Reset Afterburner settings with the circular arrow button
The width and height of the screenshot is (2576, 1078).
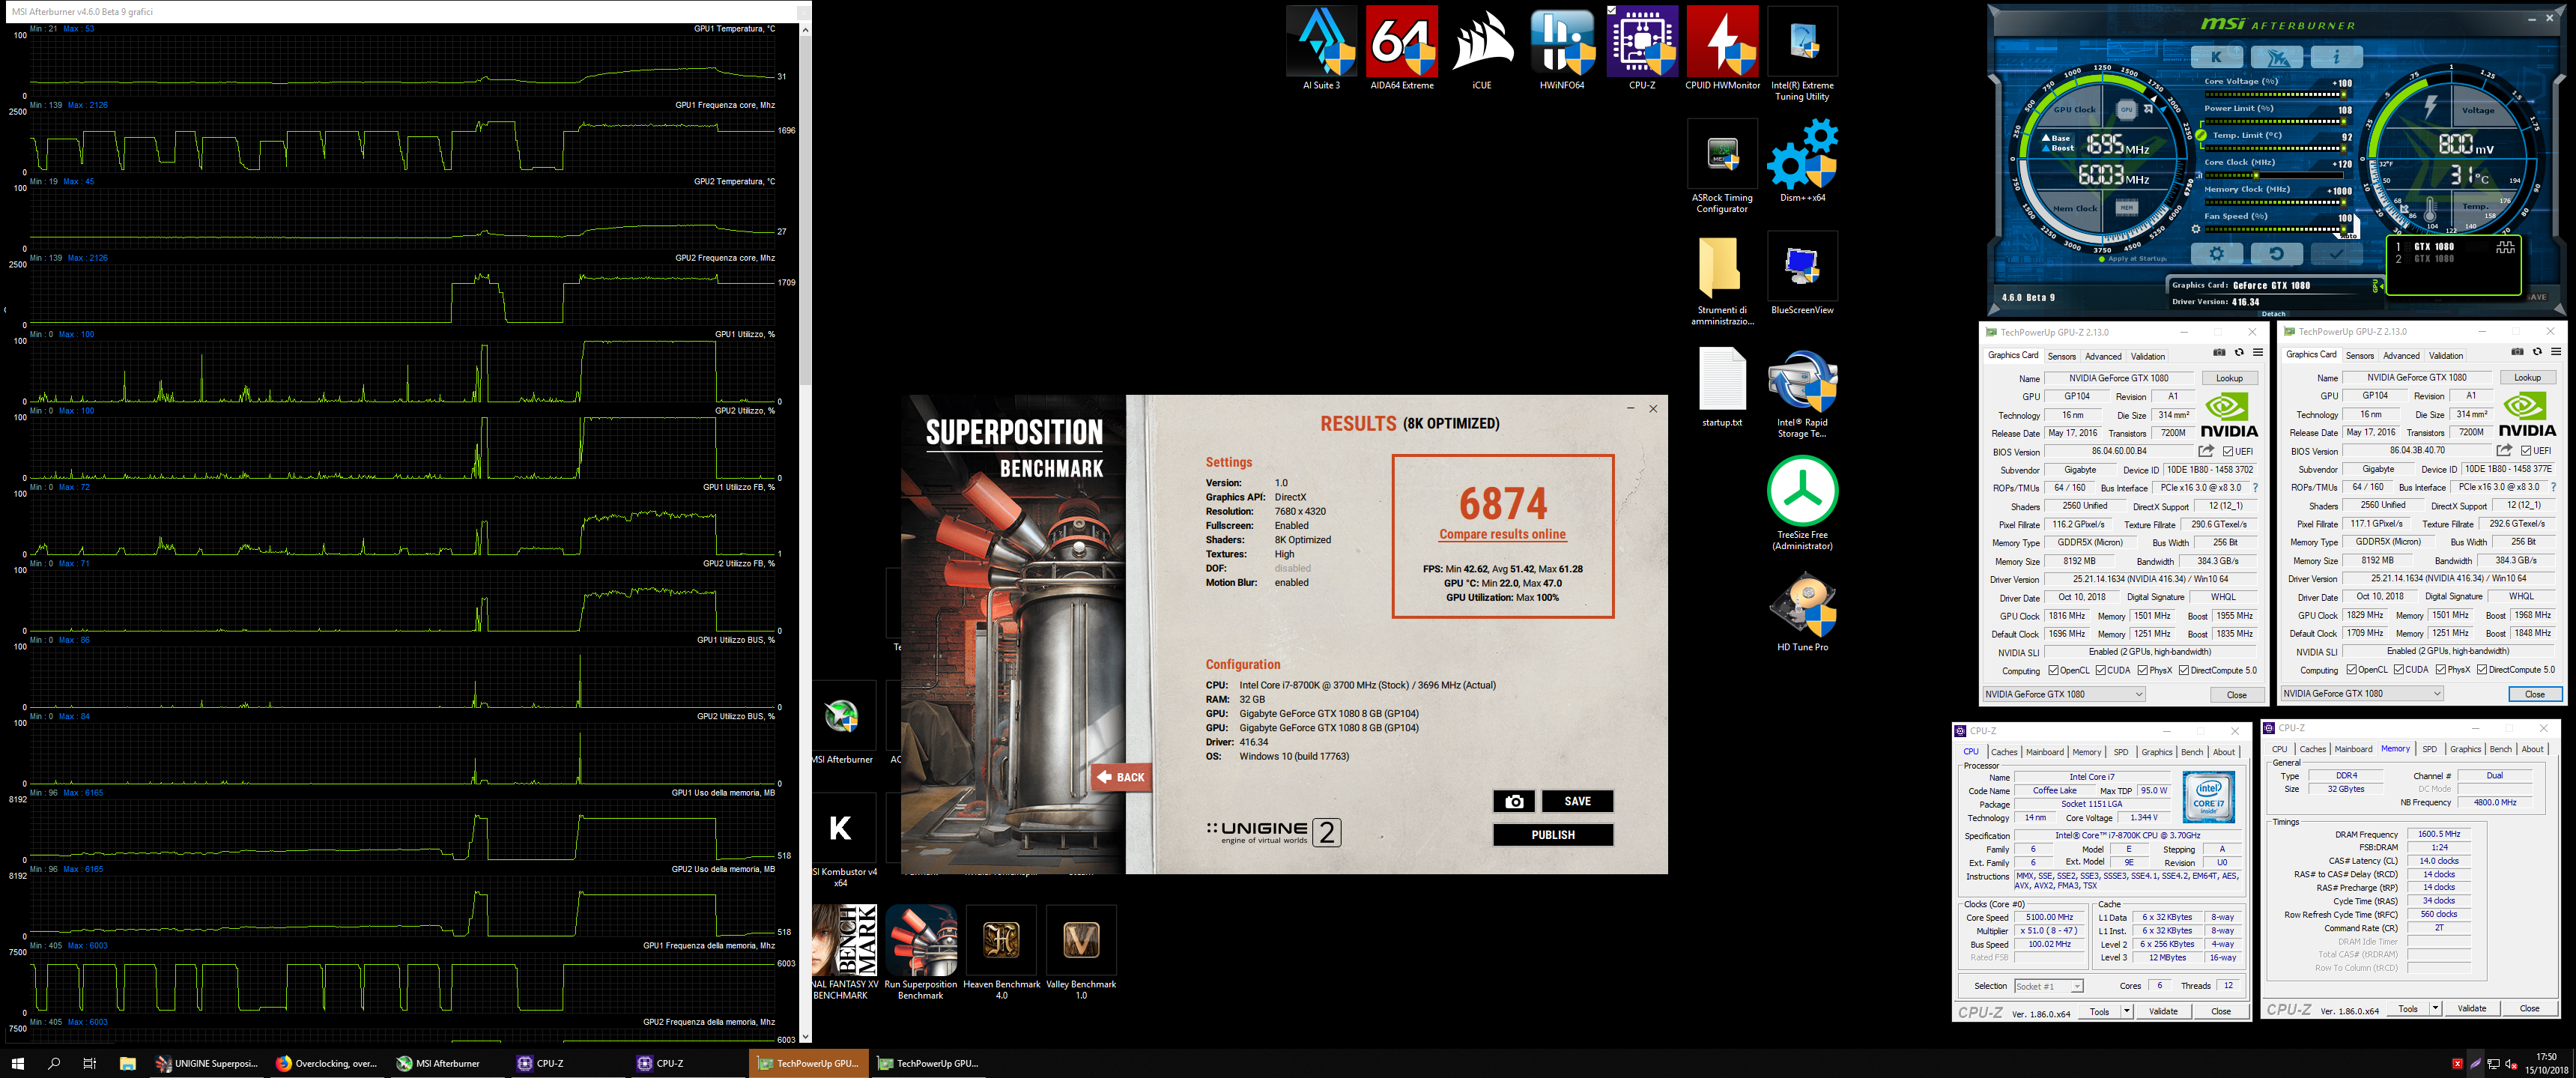2277,254
